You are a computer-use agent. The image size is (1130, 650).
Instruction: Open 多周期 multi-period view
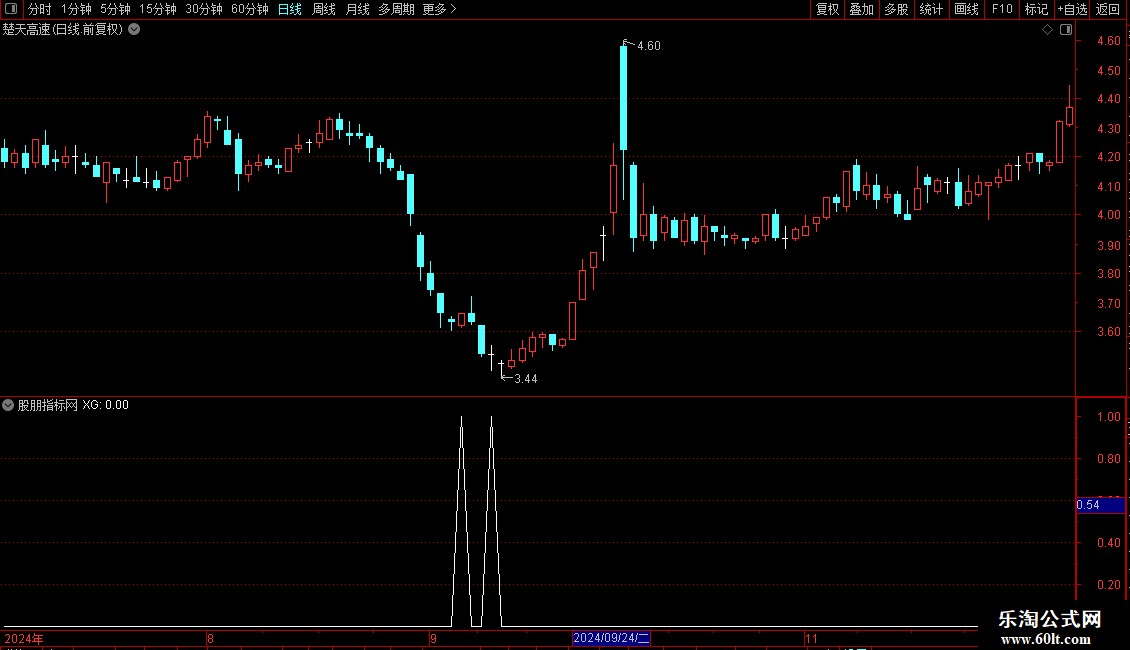tap(396, 9)
